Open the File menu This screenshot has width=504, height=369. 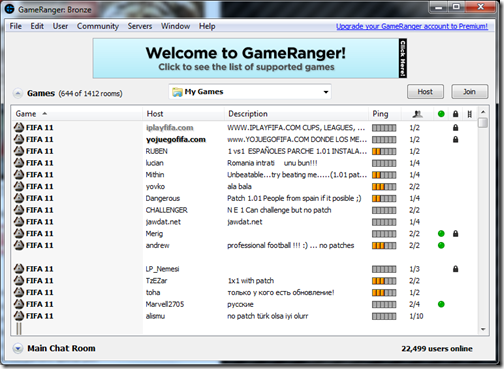click(16, 26)
